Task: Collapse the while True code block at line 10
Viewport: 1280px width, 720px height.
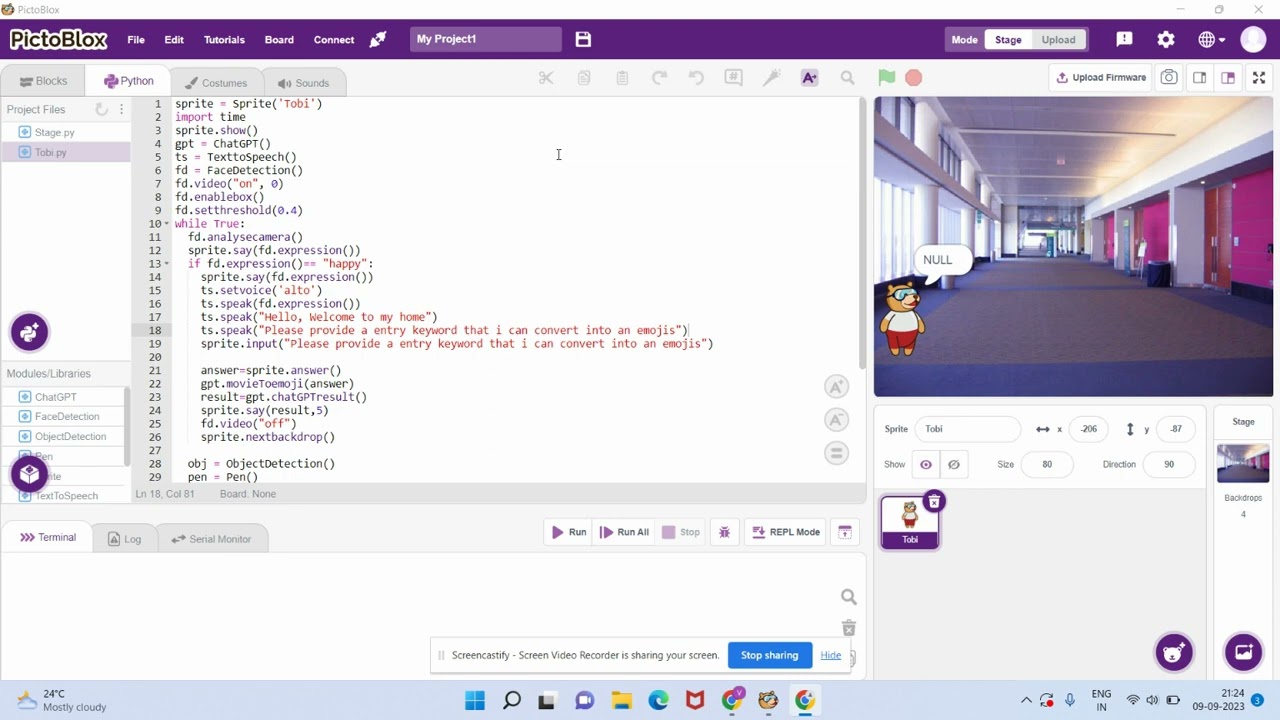Action: click(x=166, y=224)
